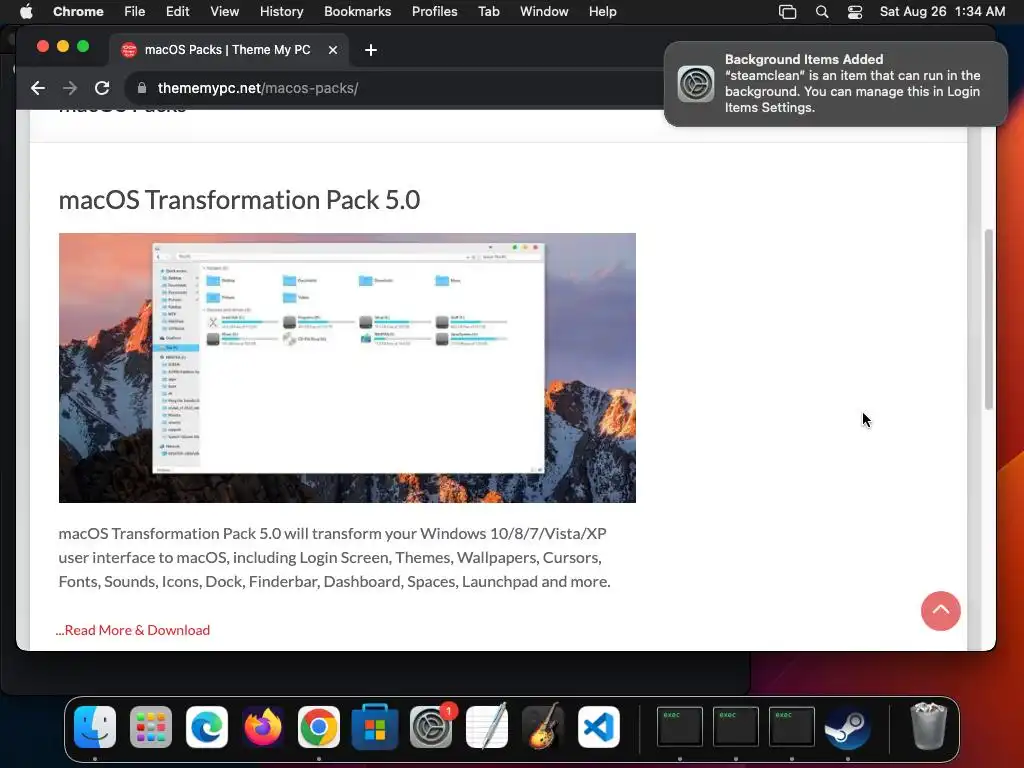Open Spotlight search in menu bar
Screen dimensions: 1024x768
click(x=822, y=12)
